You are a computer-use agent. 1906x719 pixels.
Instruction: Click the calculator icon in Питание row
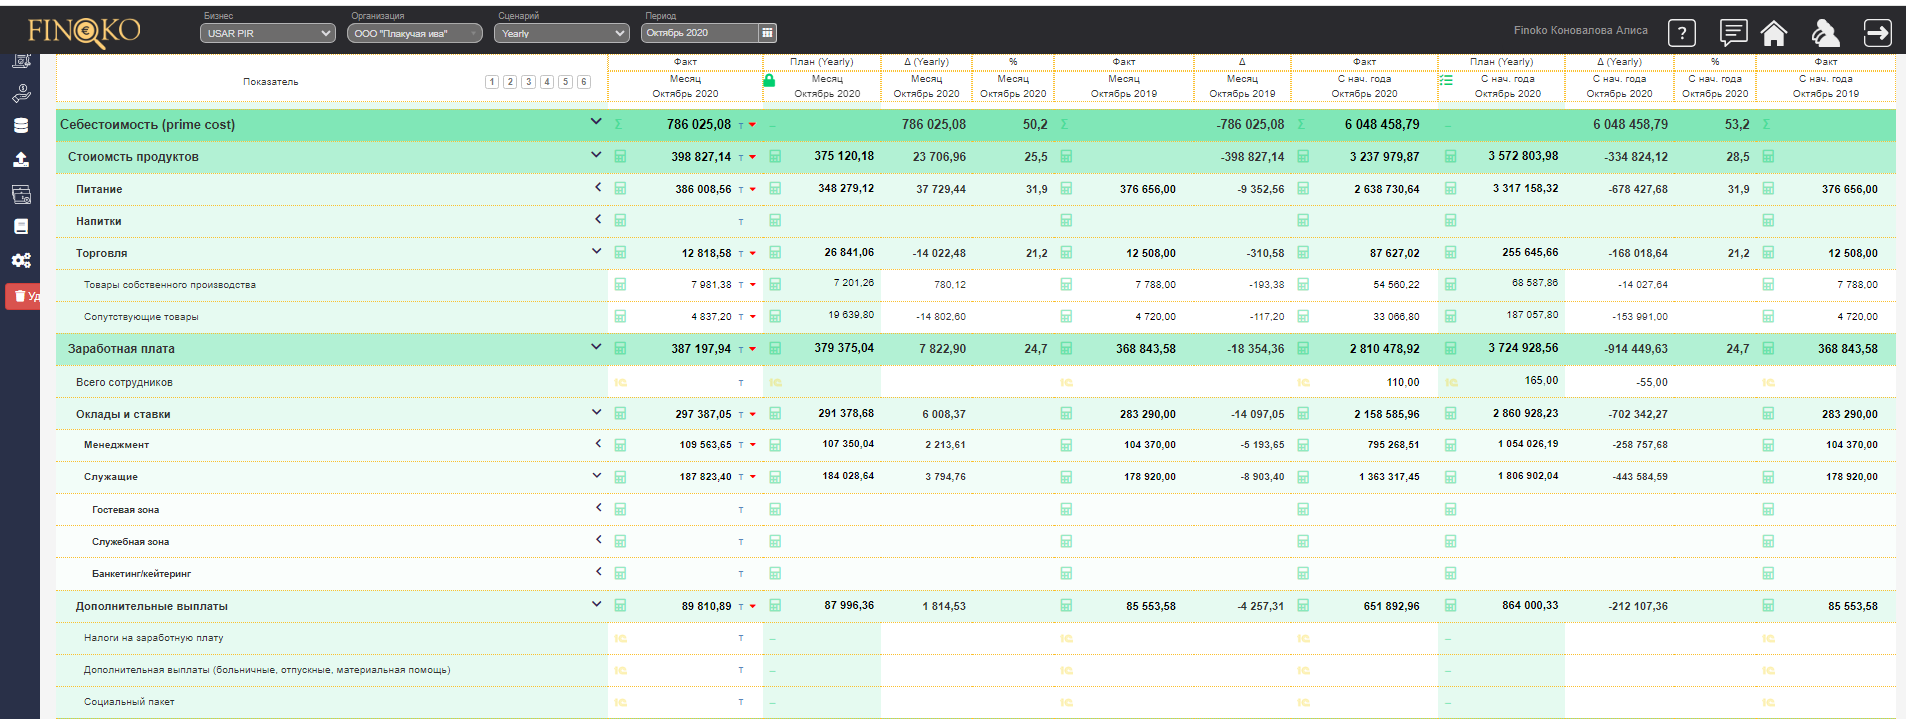[620, 189]
